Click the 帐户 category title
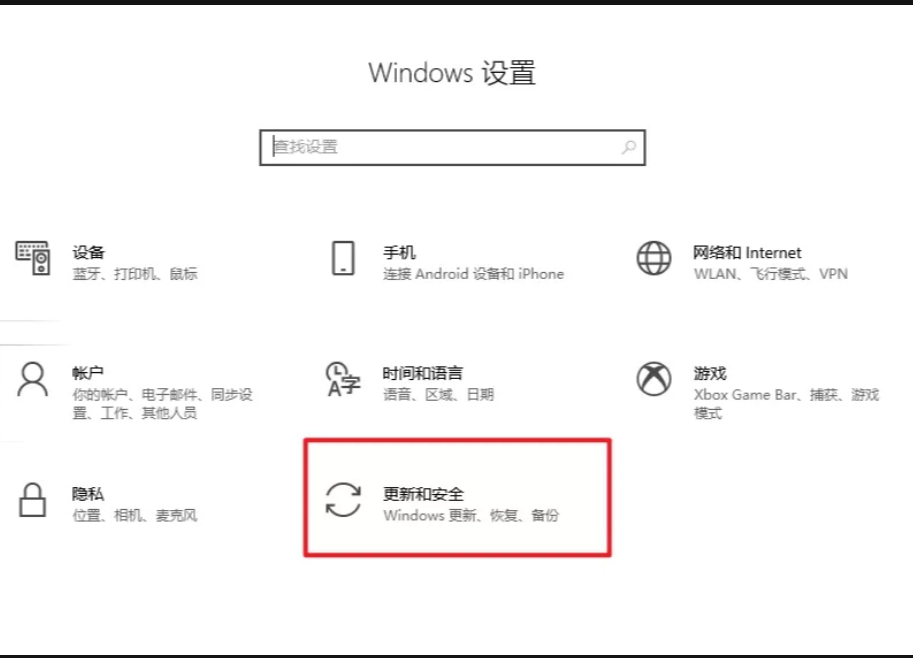This screenshot has height=658, width=913. [x=88, y=373]
